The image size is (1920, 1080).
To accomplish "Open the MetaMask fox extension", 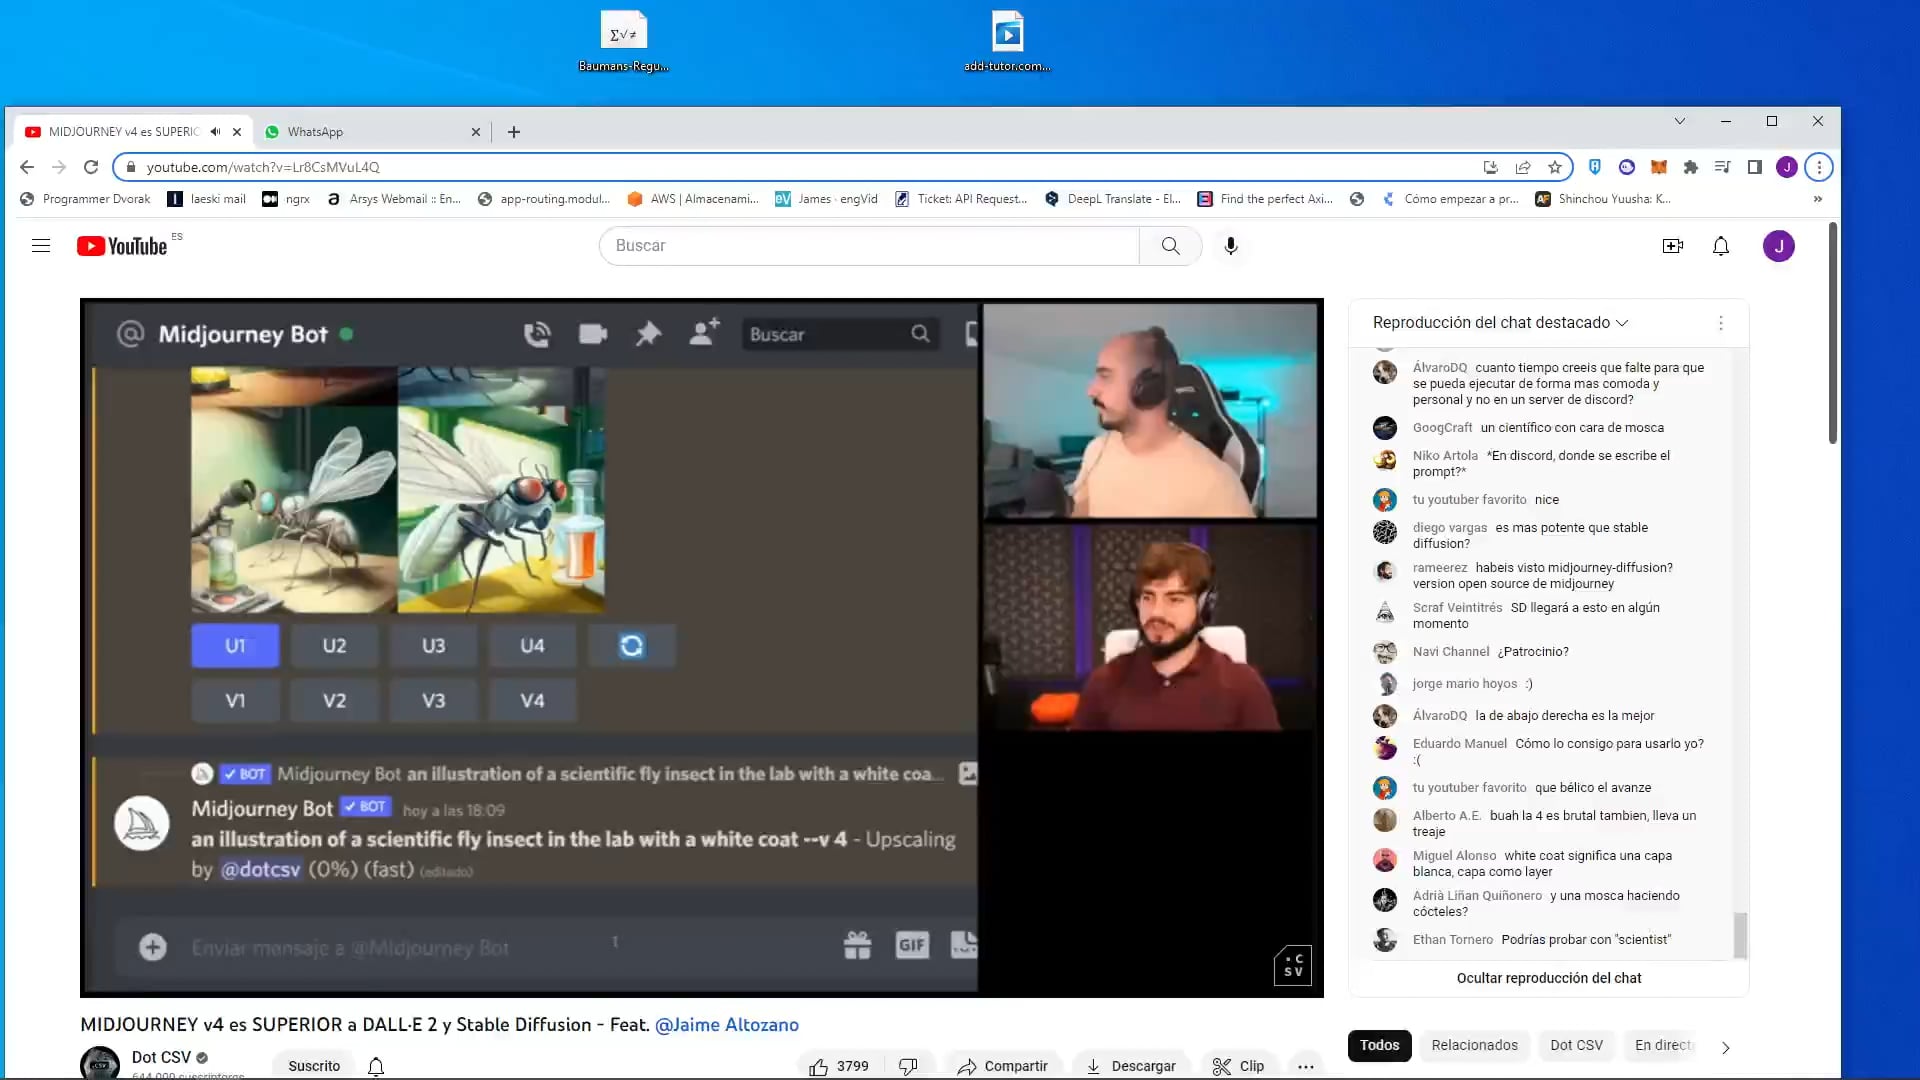I will [1659, 167].
